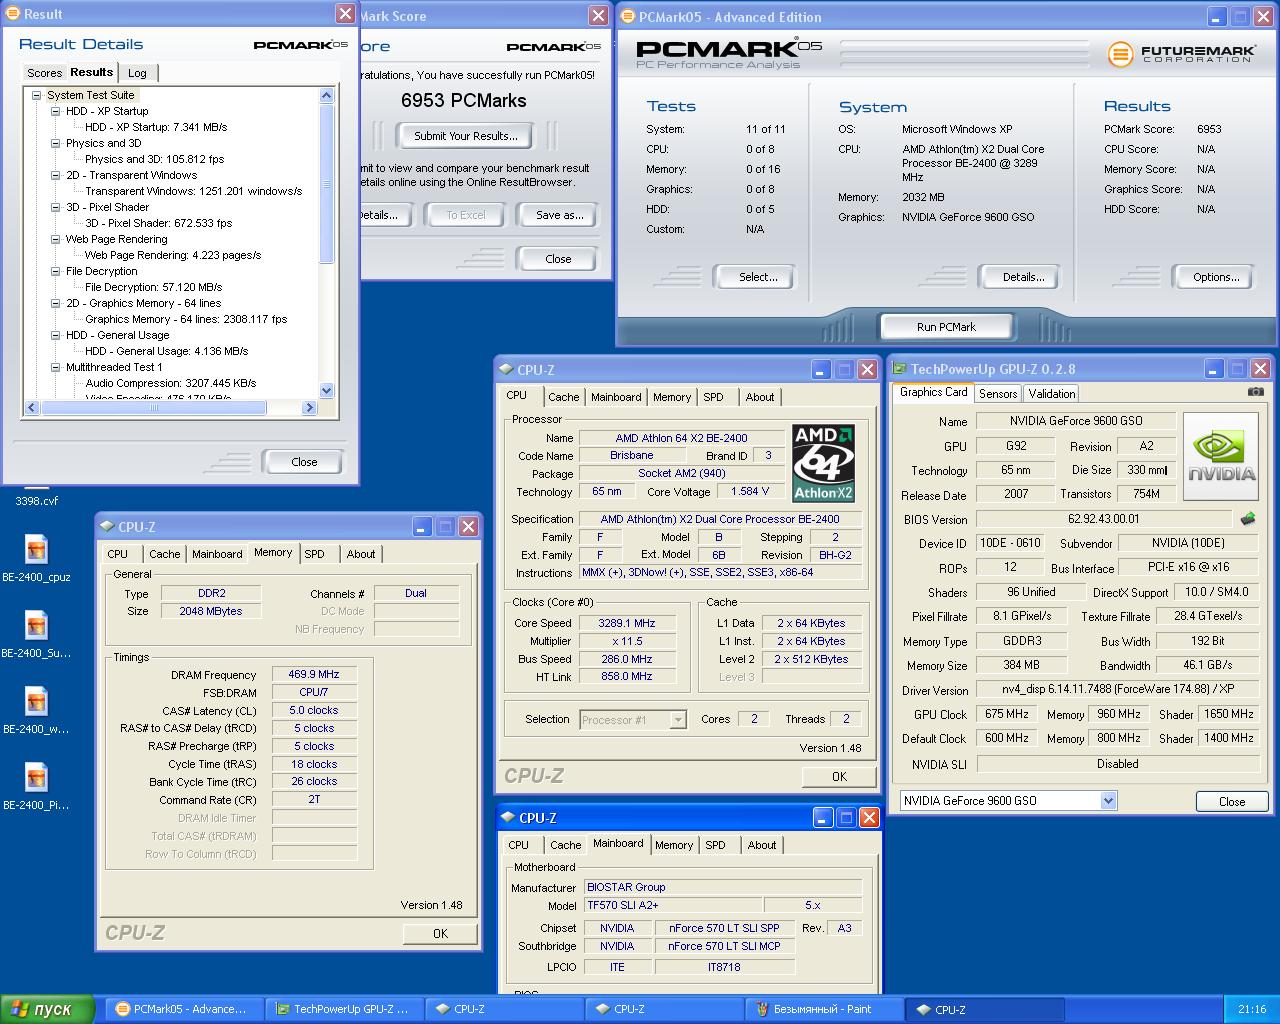Collapse 2D - Transparent Windows node
1280x1024 pixels.
coord(56,175)
